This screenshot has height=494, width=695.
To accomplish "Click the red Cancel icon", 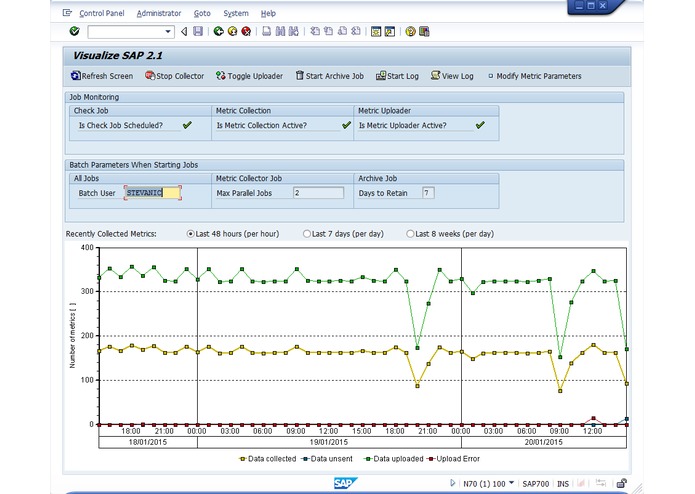I will pos(246,31).
